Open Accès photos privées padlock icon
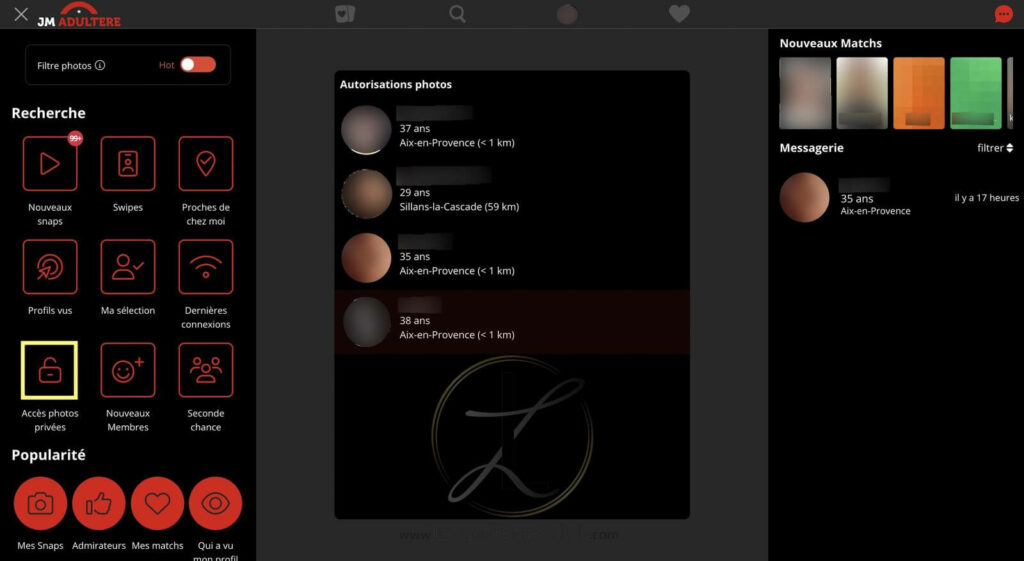Screen dimensions: 1024x561 click(50, 370)
